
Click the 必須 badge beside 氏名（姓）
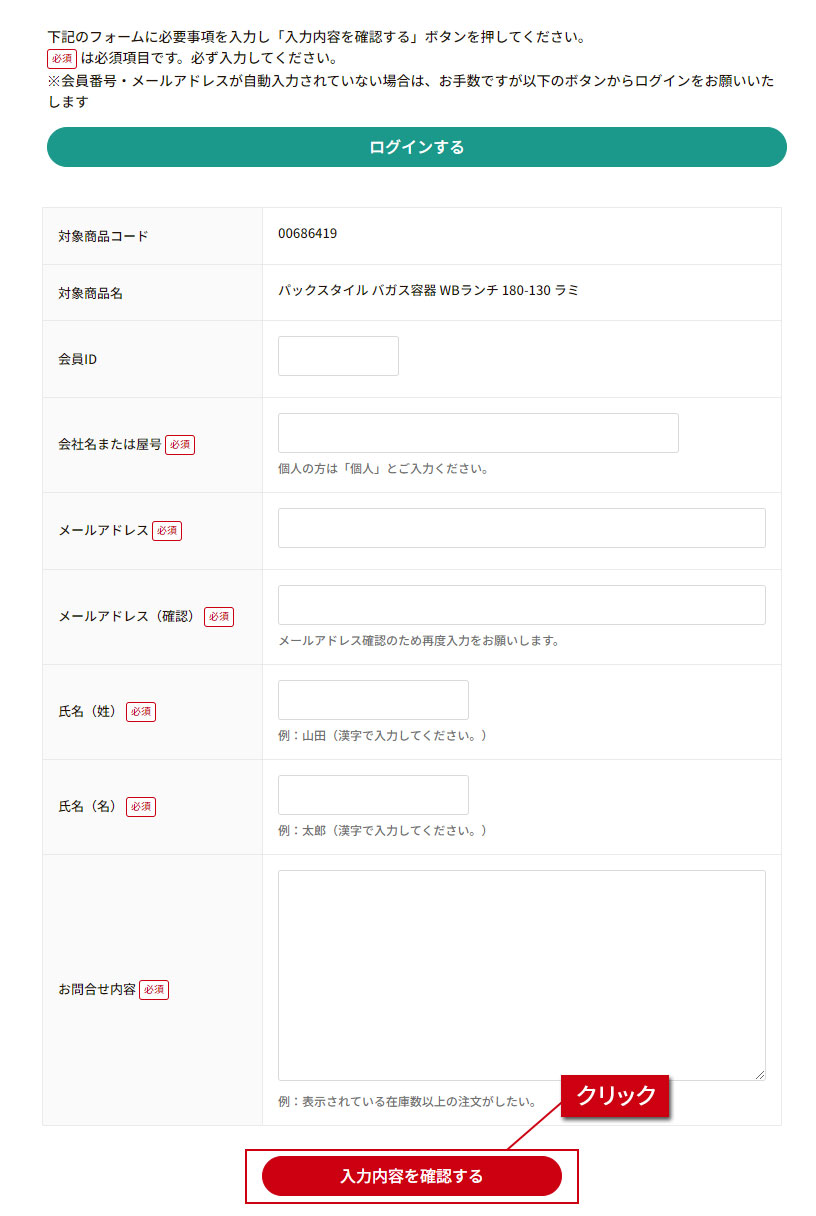[x=140, y=712]
